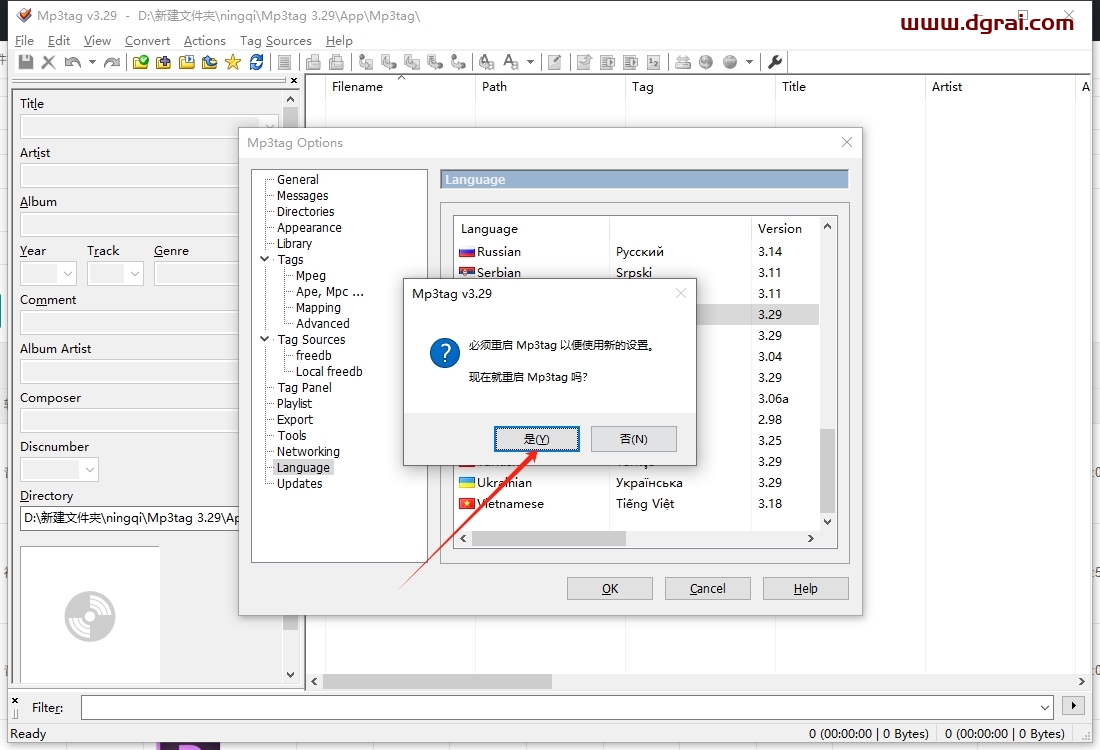Click Cancel in Mp3tag Options
This screenshot has height=750, width=1100.
click(x=707, y=589)
